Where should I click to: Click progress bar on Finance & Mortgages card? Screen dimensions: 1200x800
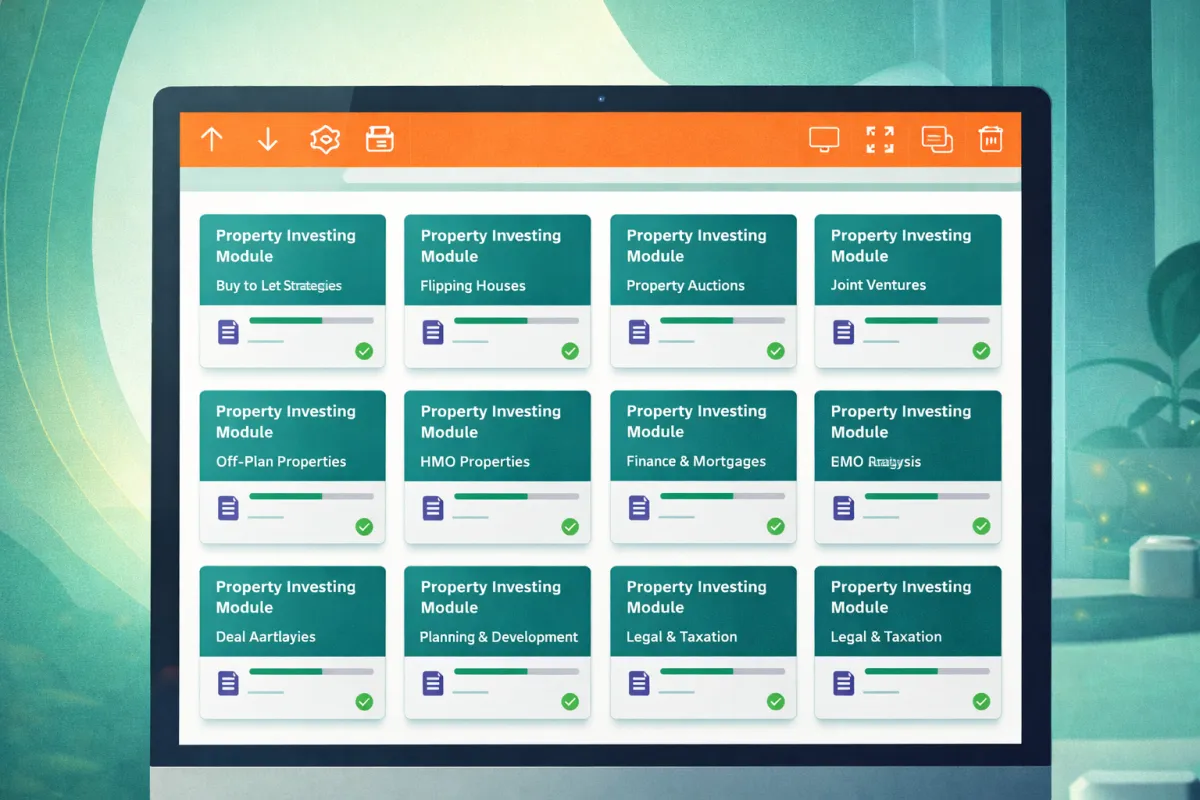pos(722,496)
